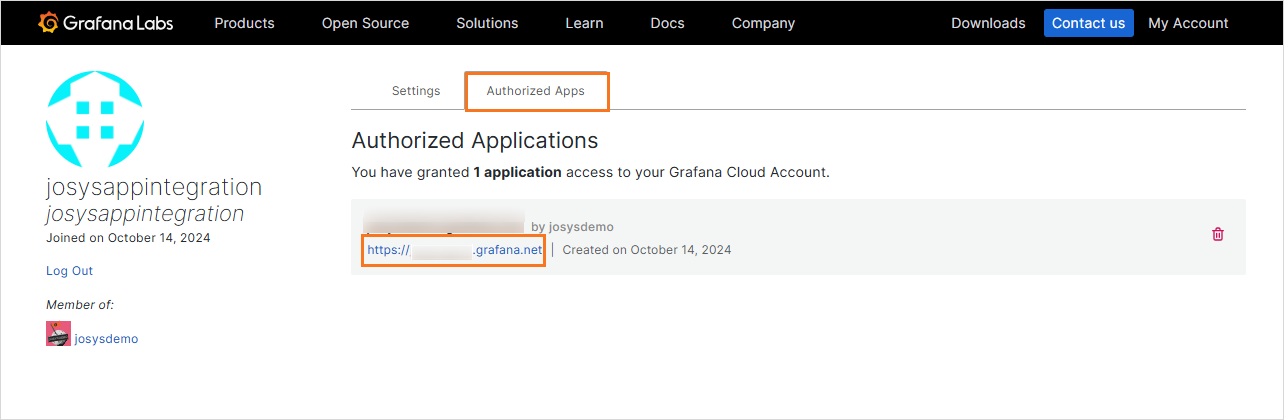Screen dimensions: 1284x420
Task: Delete the authorized application with trash icon
Action: click(x=1218, y=234)
